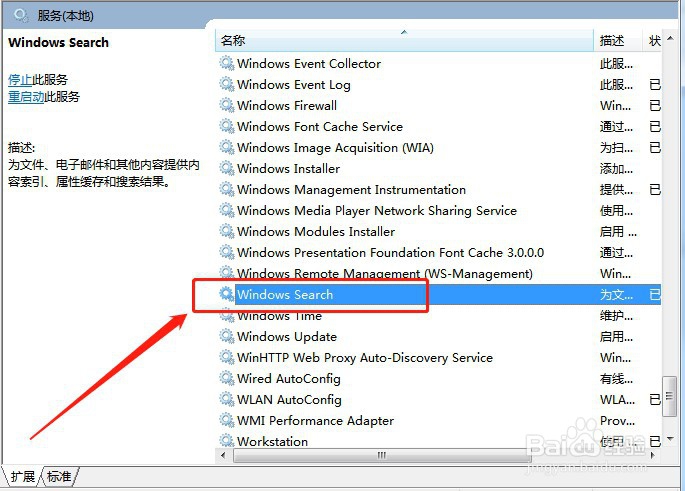
Task: Select the WMI Performance Adapter name
Action: [x=315, y=420]
